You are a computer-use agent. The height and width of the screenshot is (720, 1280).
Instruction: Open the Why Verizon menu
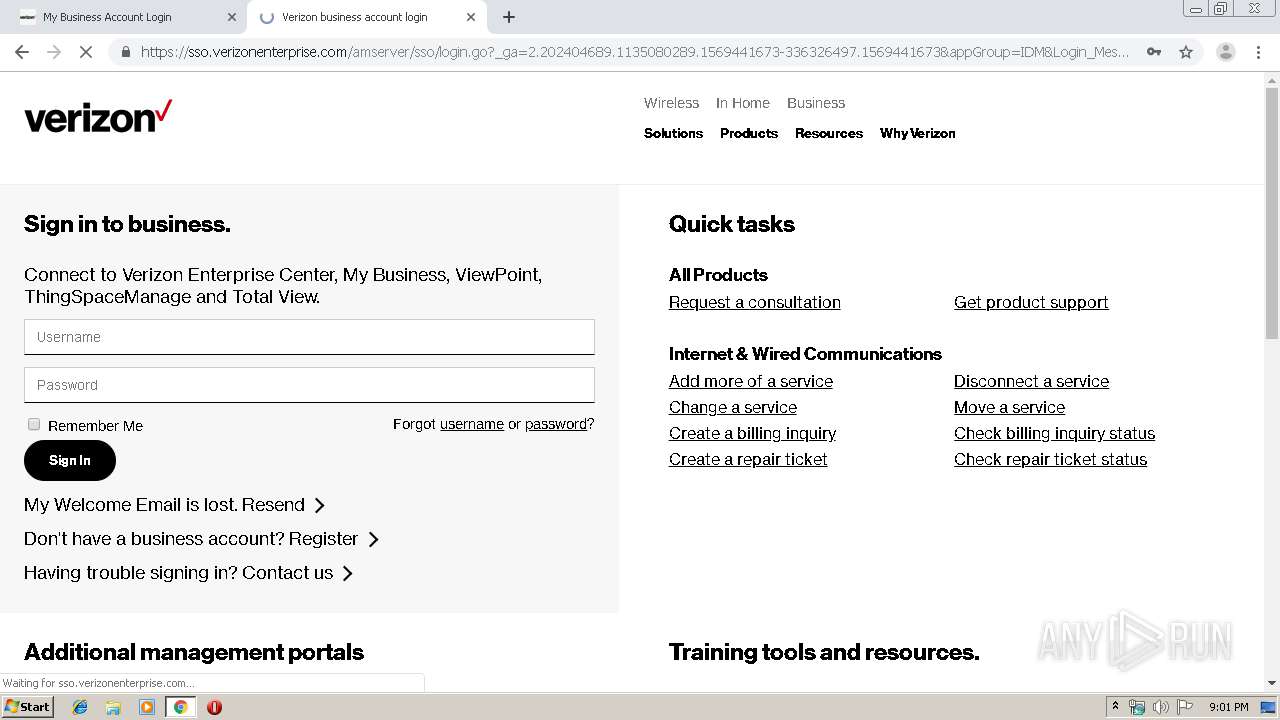(917, 133)
